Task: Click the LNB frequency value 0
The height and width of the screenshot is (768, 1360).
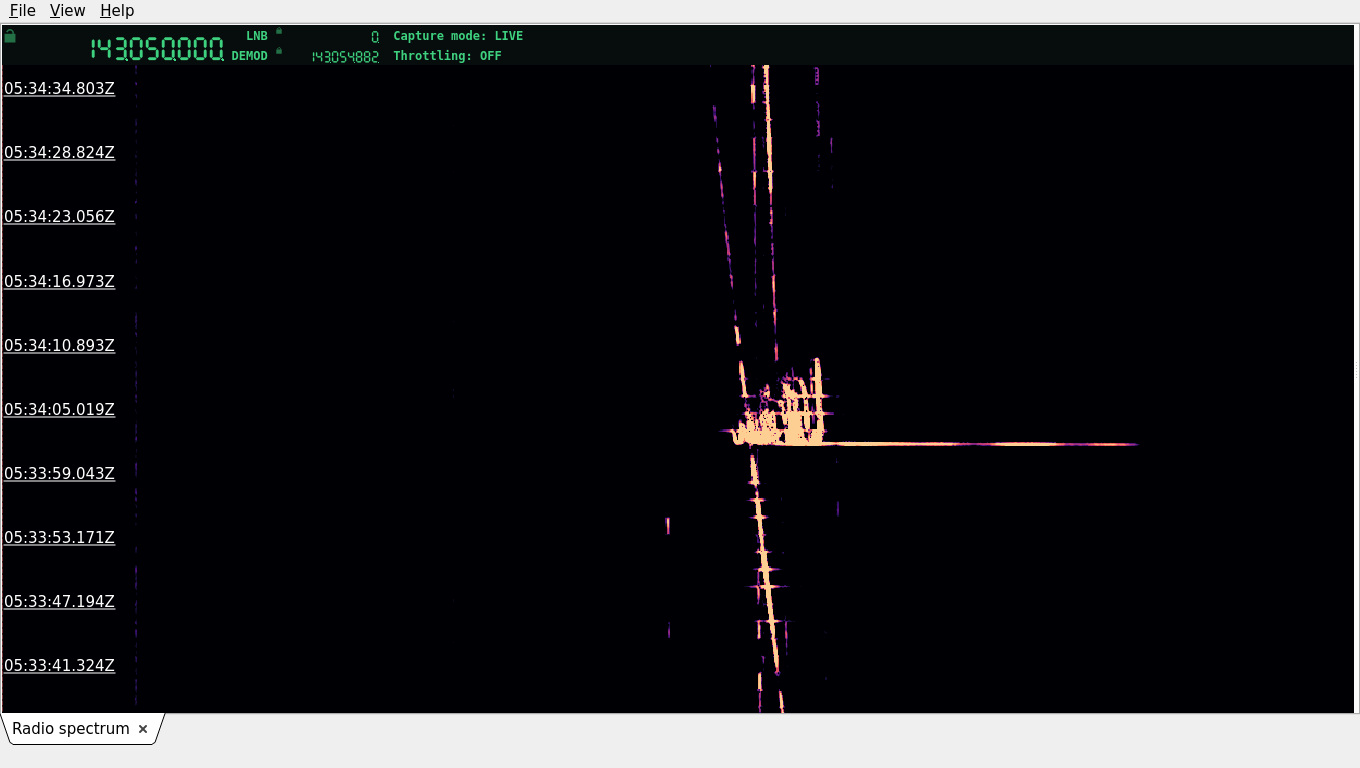Action: point(375,36)
